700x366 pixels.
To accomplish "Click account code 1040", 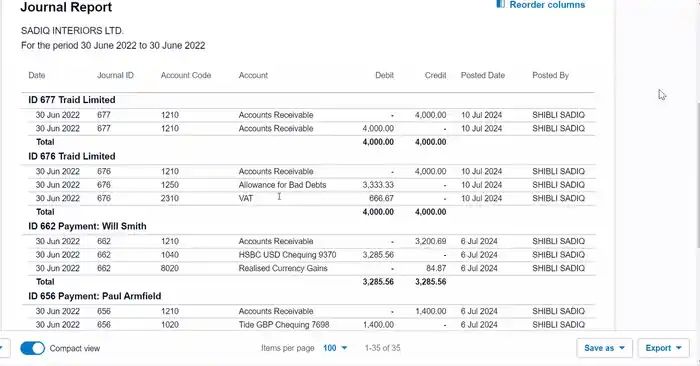I will pos(170,255).
